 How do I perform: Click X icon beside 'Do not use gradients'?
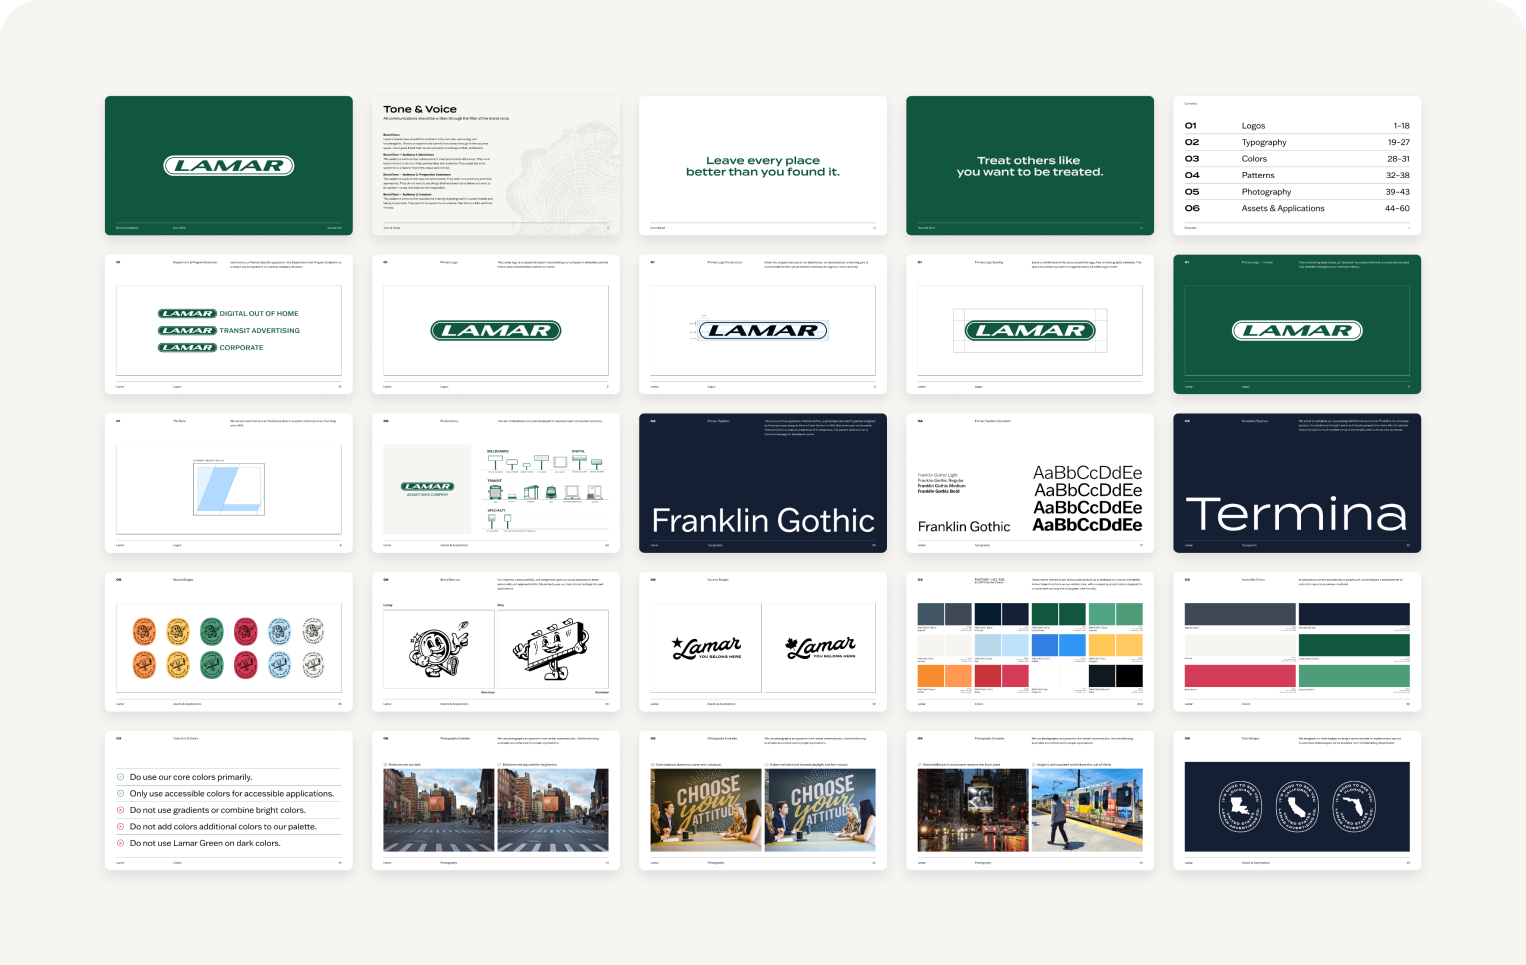tap(121, 810)
